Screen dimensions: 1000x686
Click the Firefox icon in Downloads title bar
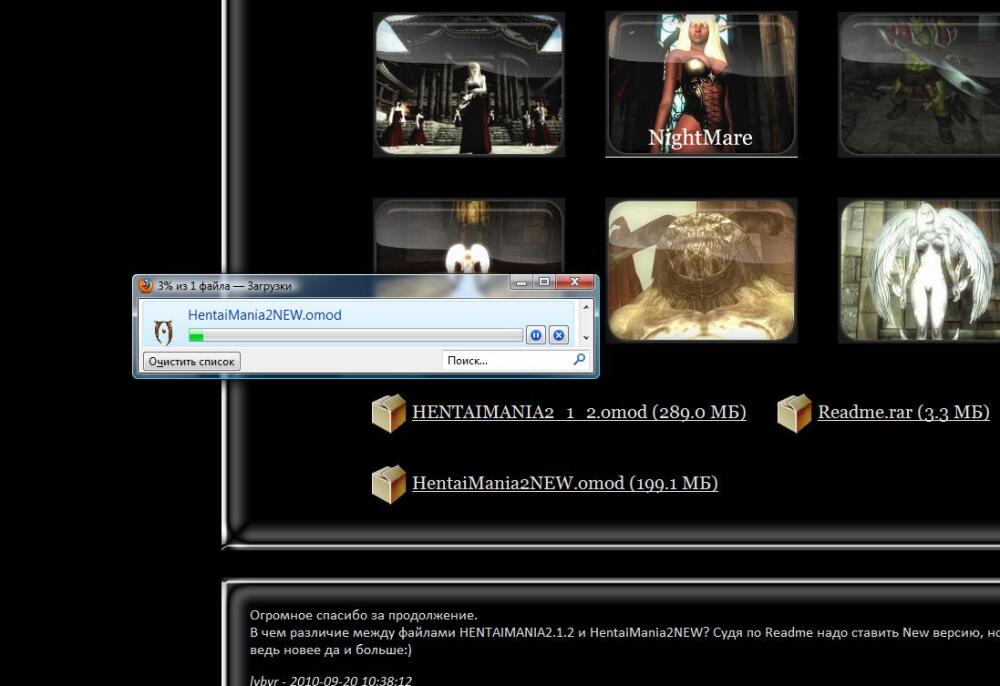tap(146, 286)
